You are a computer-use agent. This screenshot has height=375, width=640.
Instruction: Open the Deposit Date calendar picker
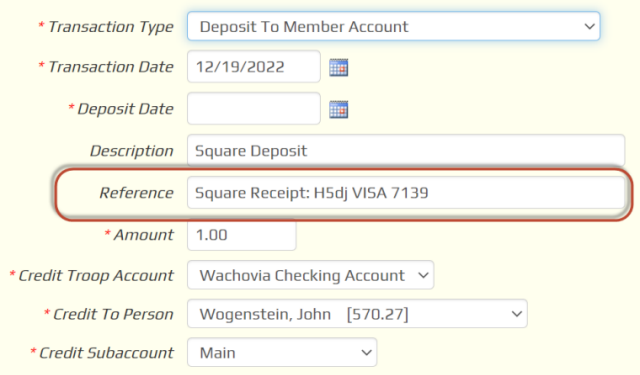(338, 109)
